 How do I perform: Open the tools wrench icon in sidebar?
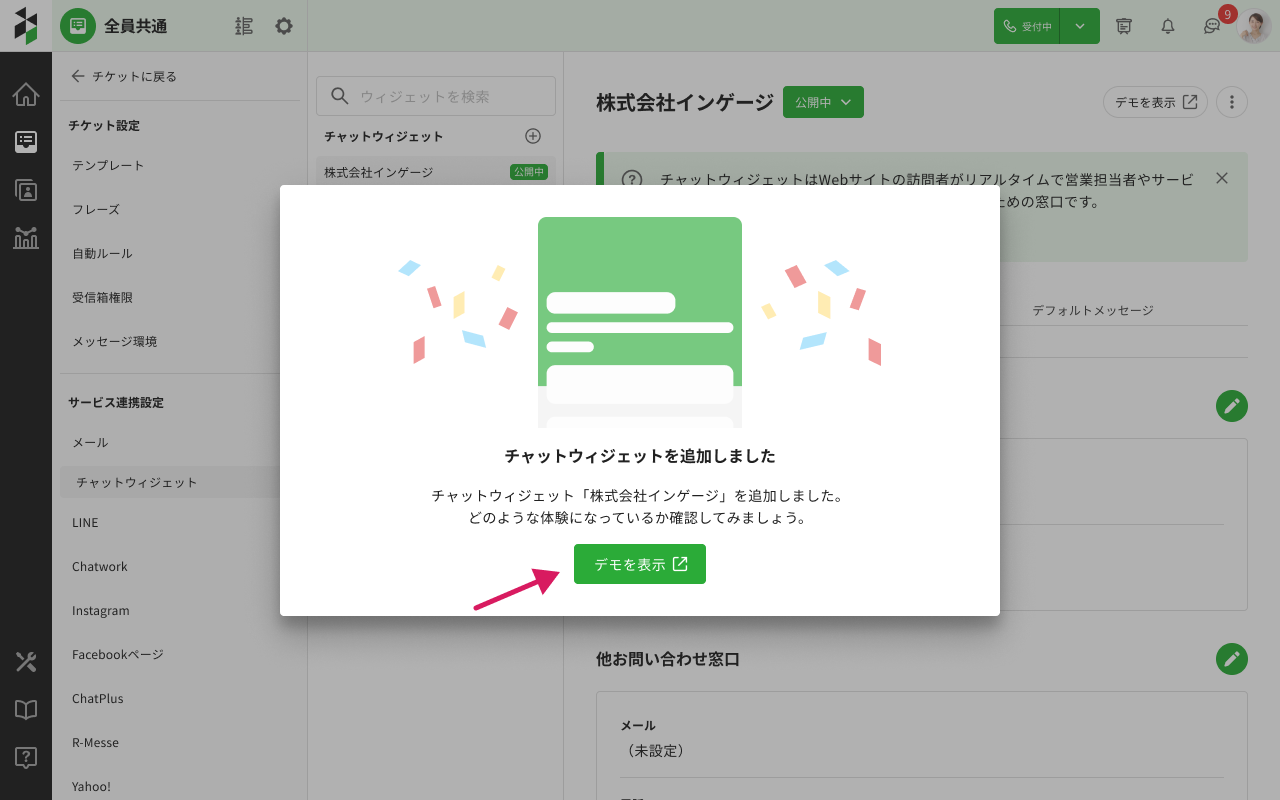click(26, 662)
